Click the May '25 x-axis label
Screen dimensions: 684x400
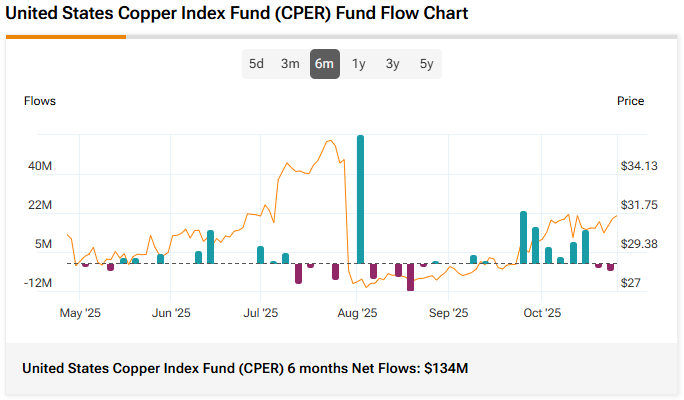coord(81,313)
